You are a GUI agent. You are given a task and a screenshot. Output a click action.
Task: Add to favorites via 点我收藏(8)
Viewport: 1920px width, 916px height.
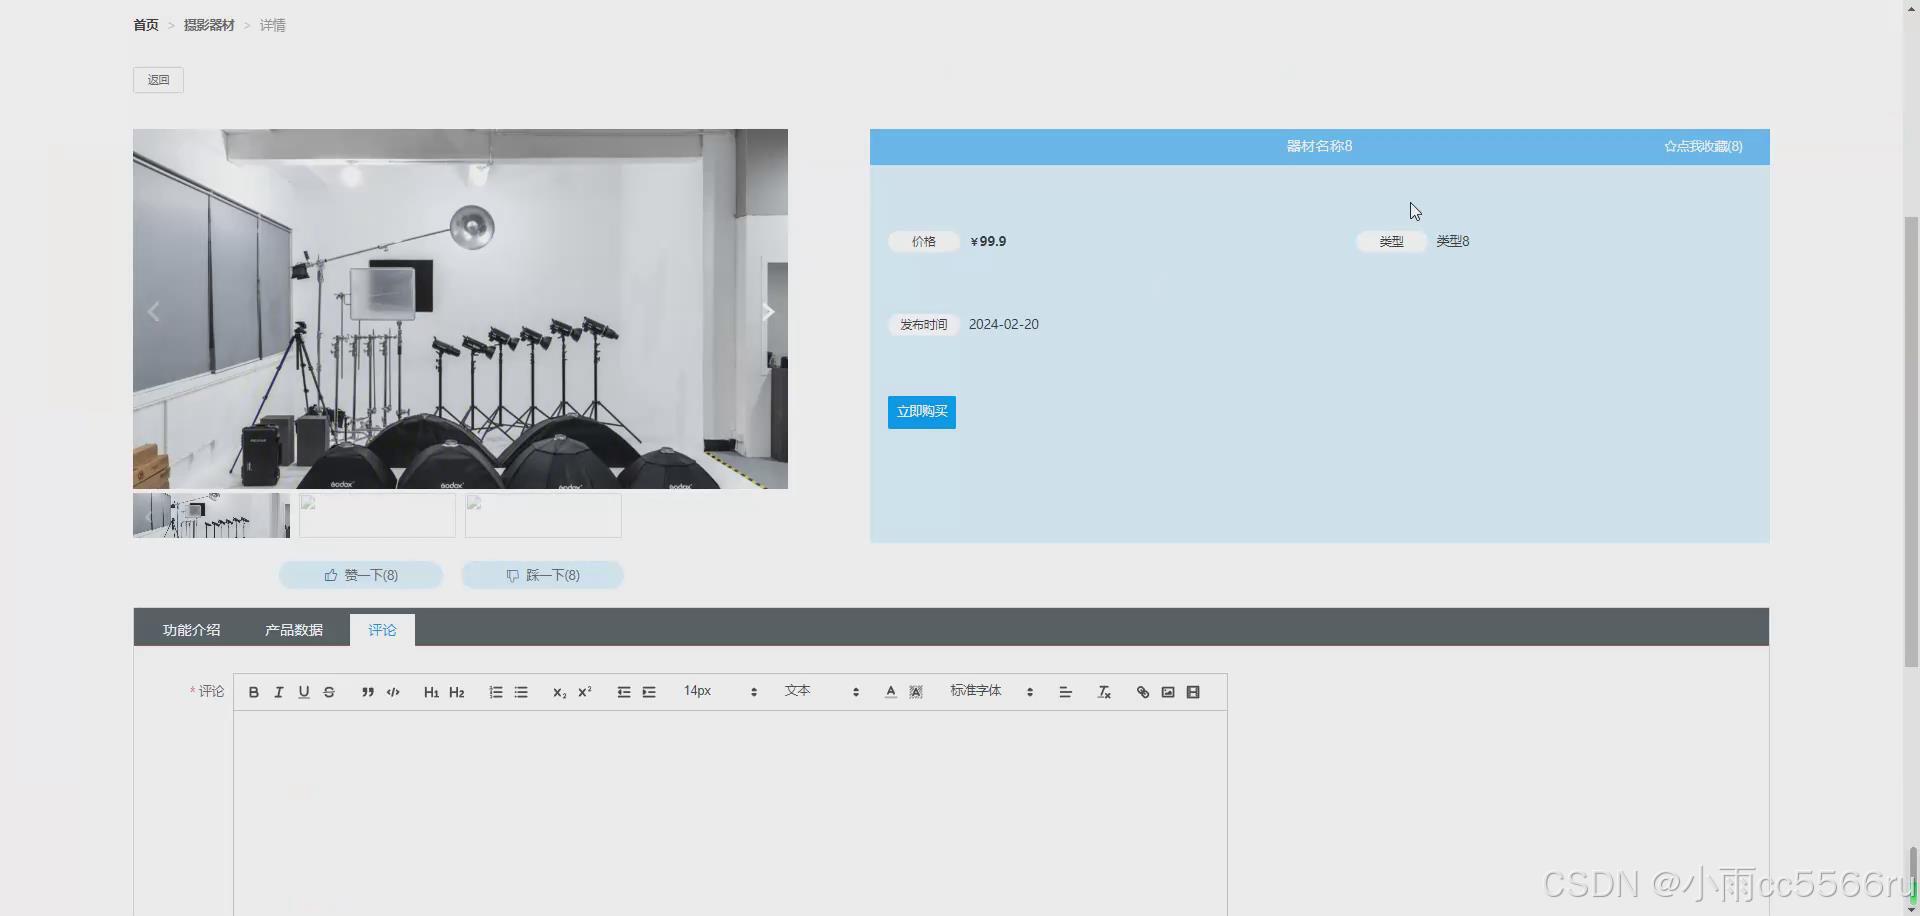(x=1703, y=146)
